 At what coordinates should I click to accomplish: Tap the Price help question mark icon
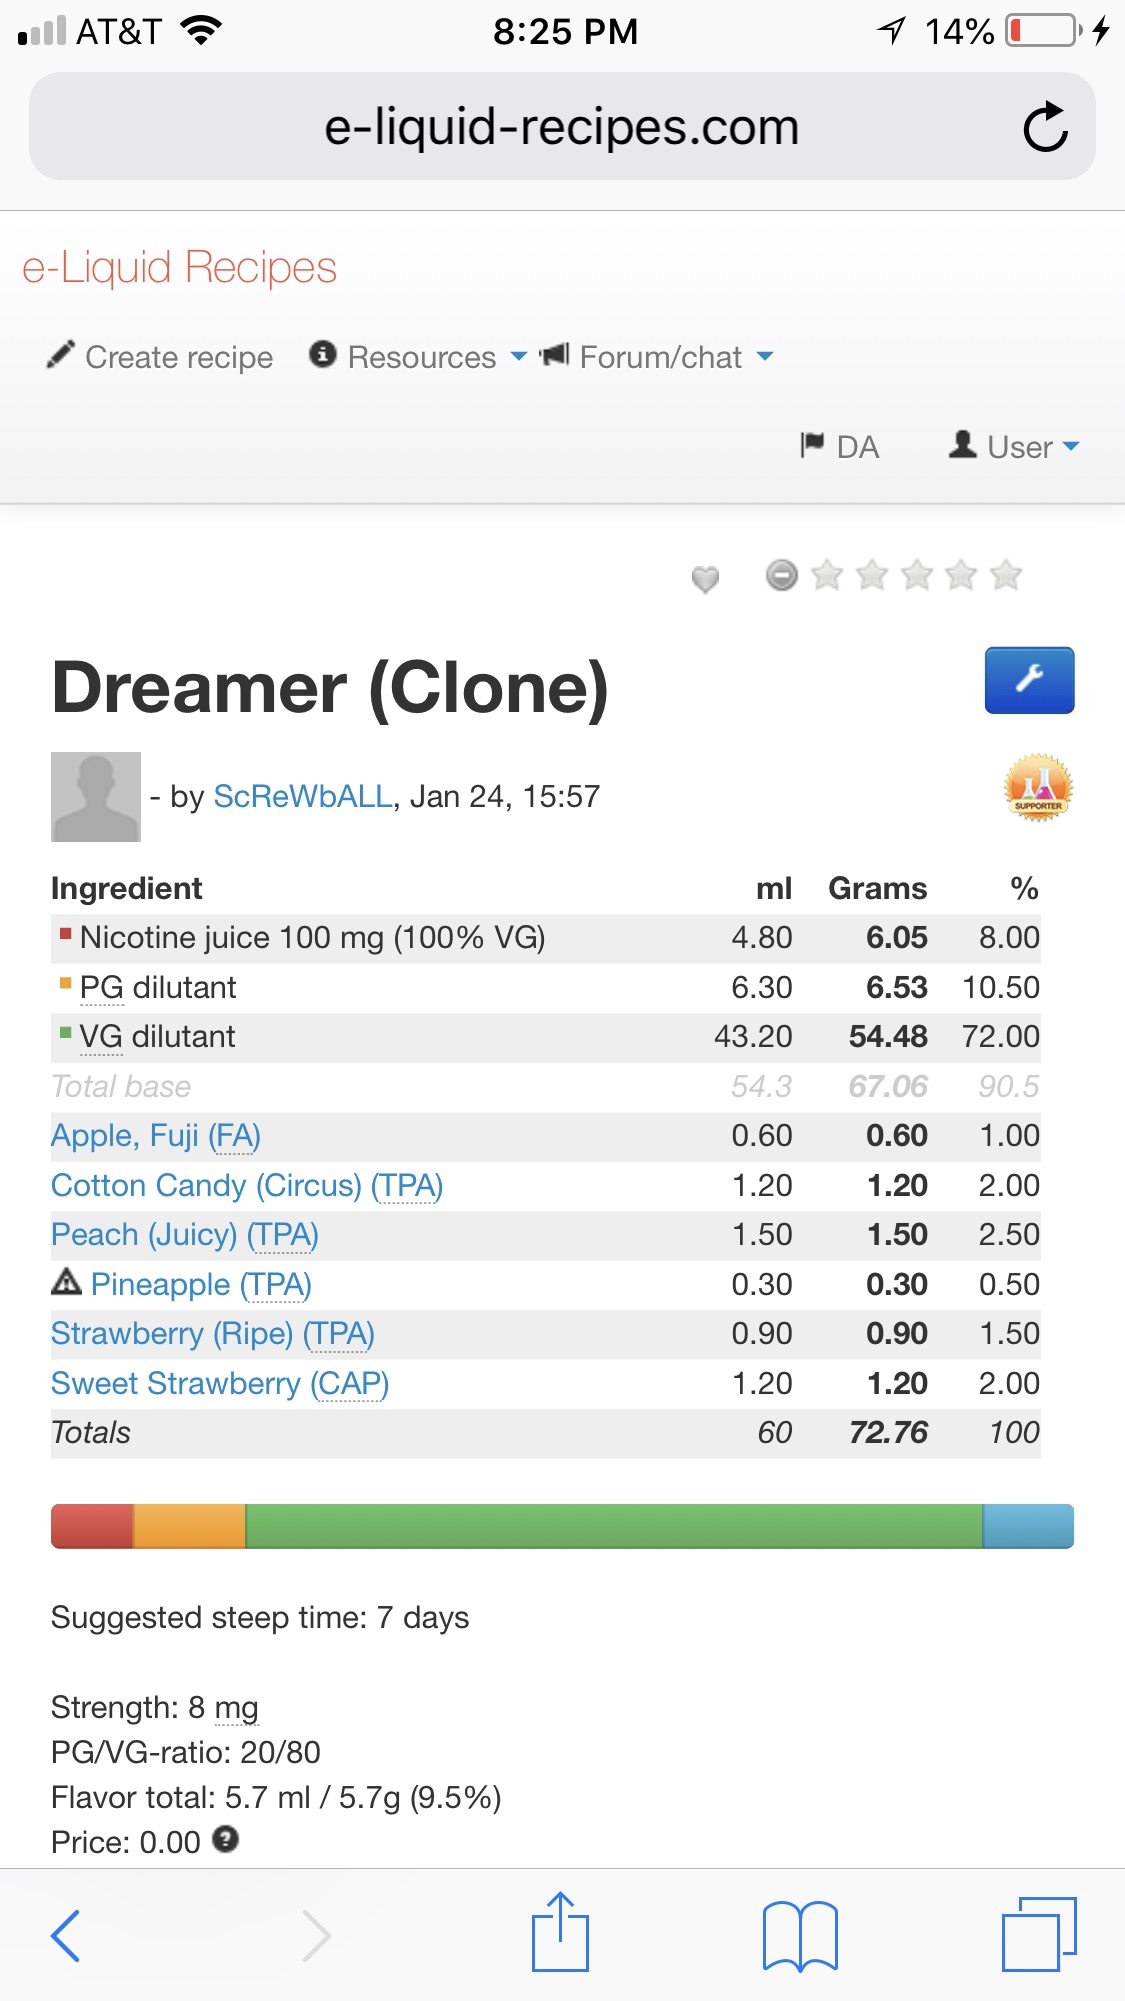(x=226, y=1839)
